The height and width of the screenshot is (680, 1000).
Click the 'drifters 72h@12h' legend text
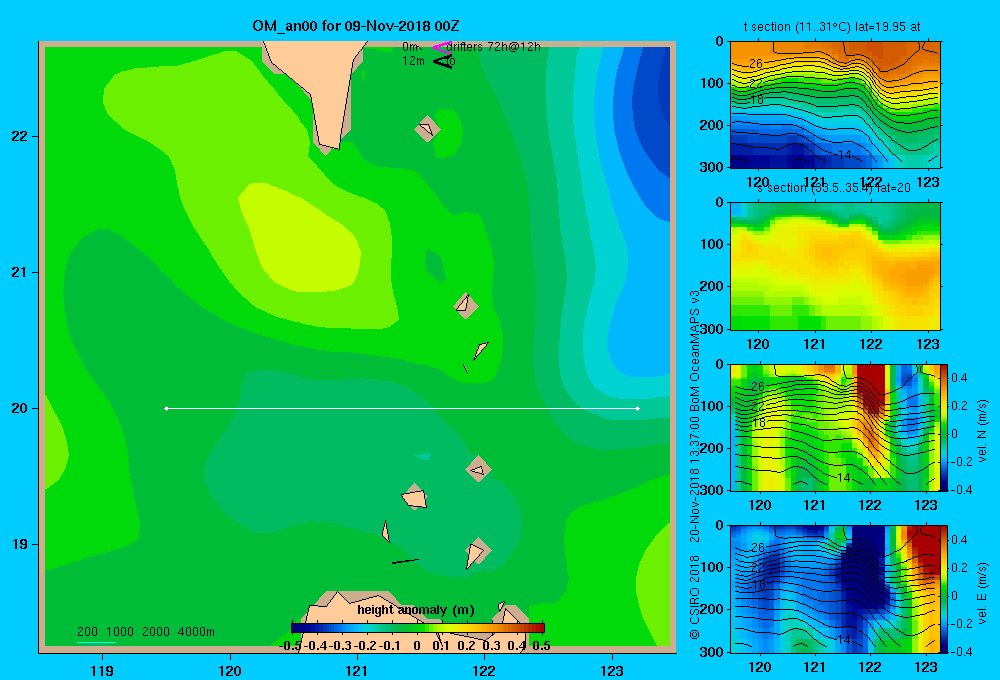(x=494, y=47)
